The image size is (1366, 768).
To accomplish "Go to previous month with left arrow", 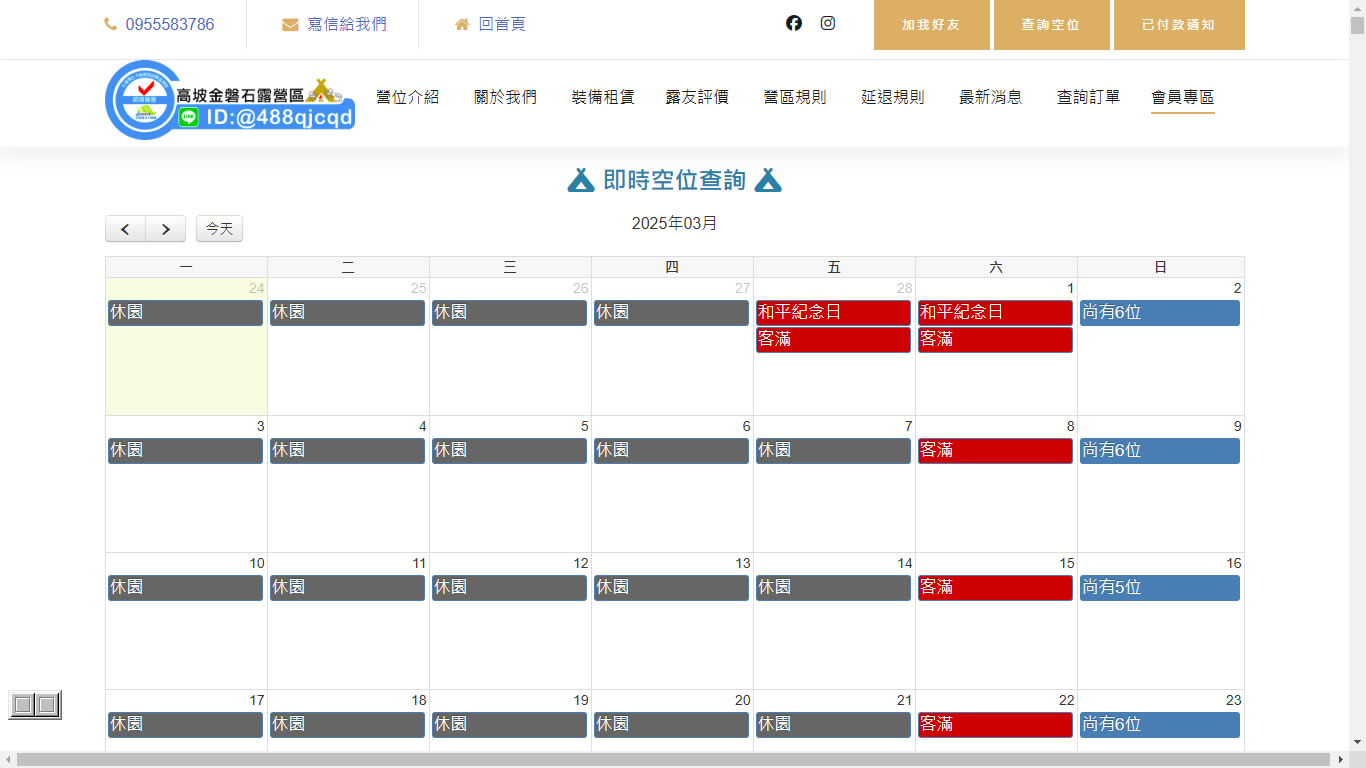I will click(126, 229).
